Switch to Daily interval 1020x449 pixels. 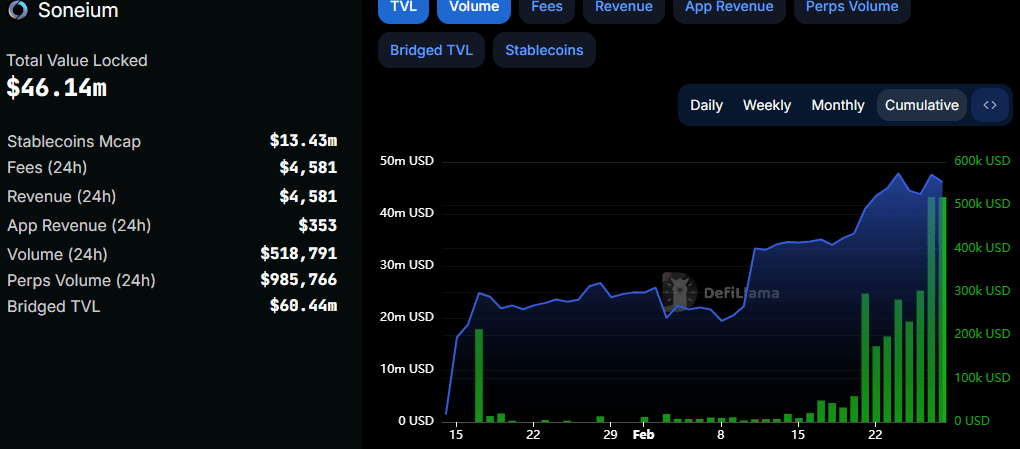coord(706,105)
